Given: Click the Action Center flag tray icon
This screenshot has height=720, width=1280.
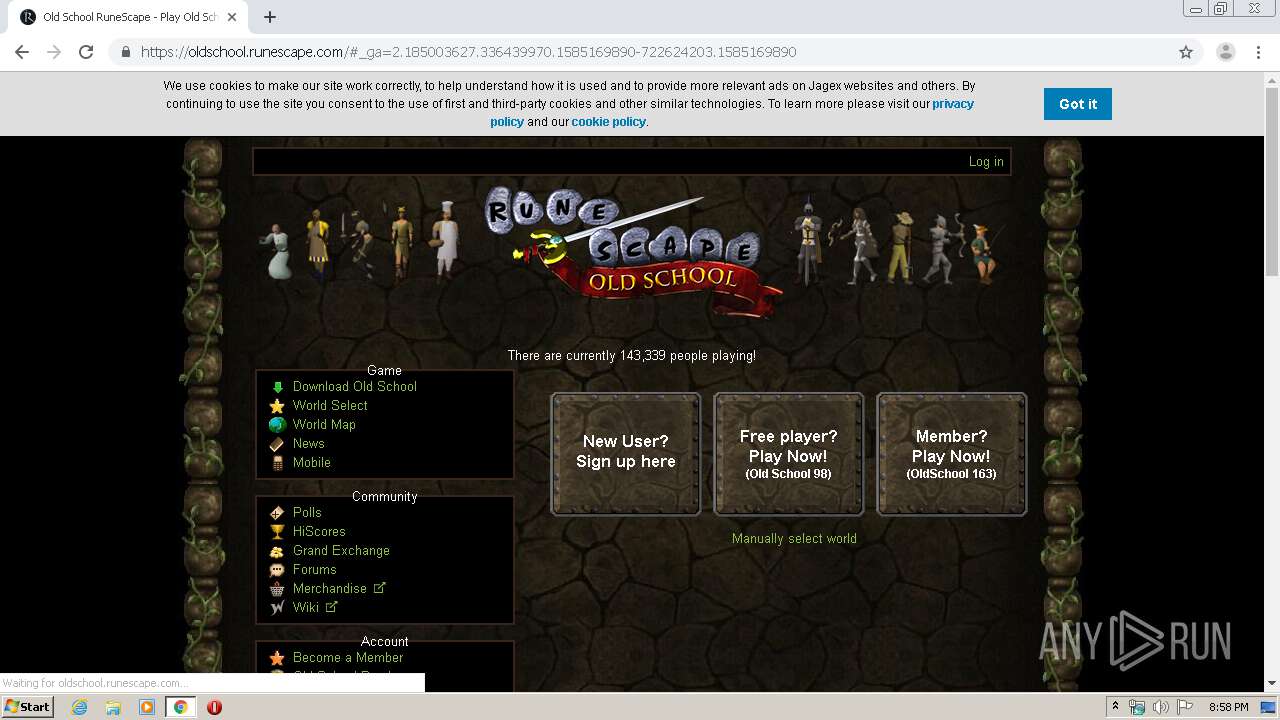Looking at the screenshot, I should (x=1185, y=707).
